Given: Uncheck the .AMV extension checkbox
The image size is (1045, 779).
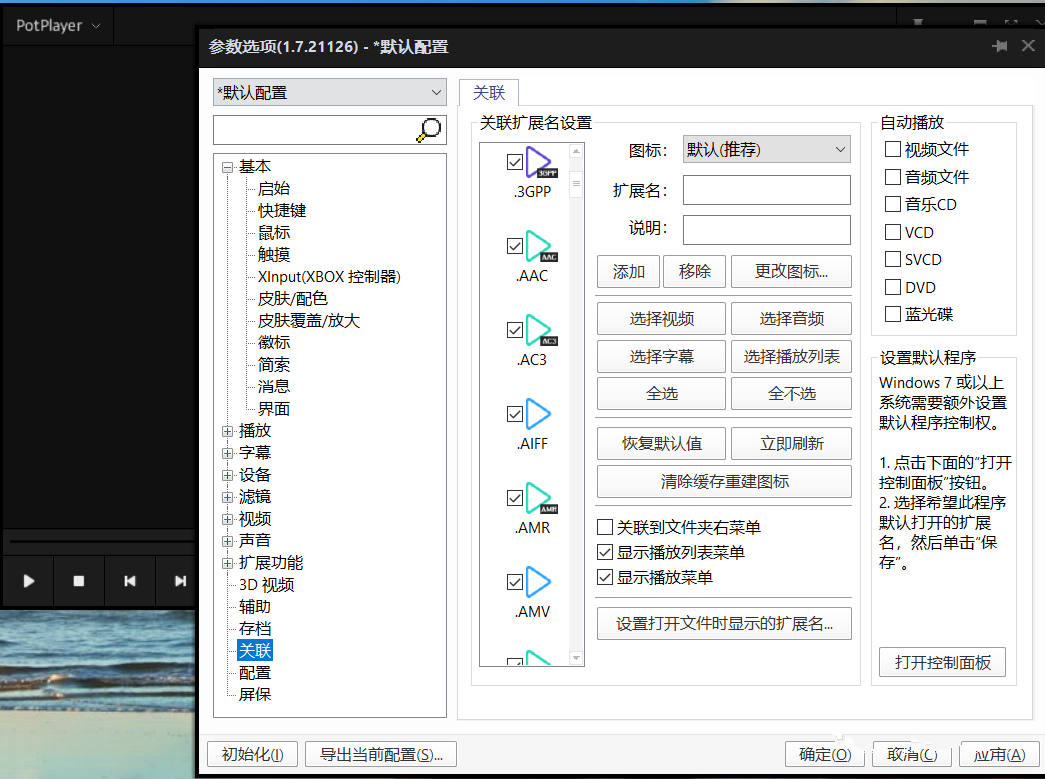Looking at the screenshot, I should (x=515, y=582).
